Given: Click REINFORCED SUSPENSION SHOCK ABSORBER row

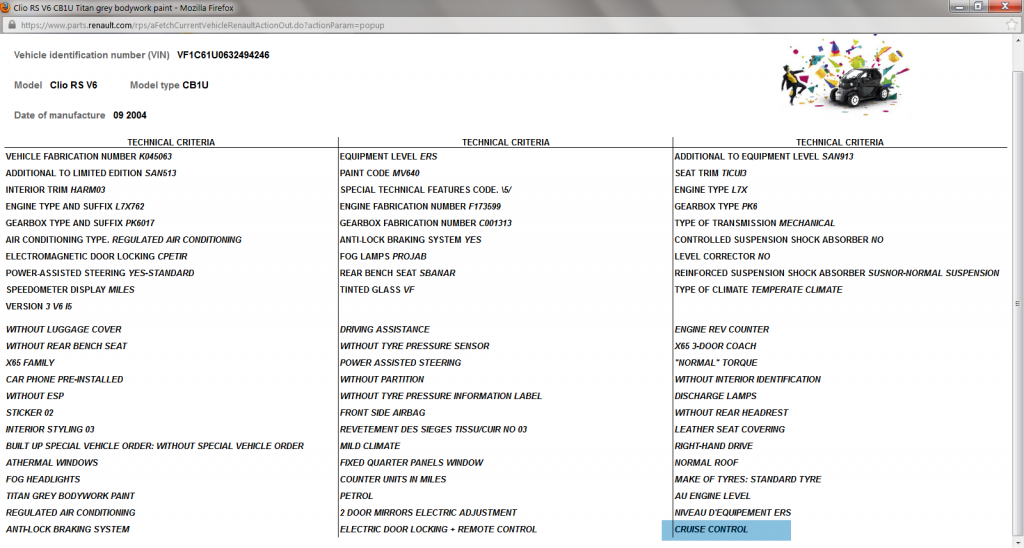Looking at the screenshot, I should pos(837,273).
